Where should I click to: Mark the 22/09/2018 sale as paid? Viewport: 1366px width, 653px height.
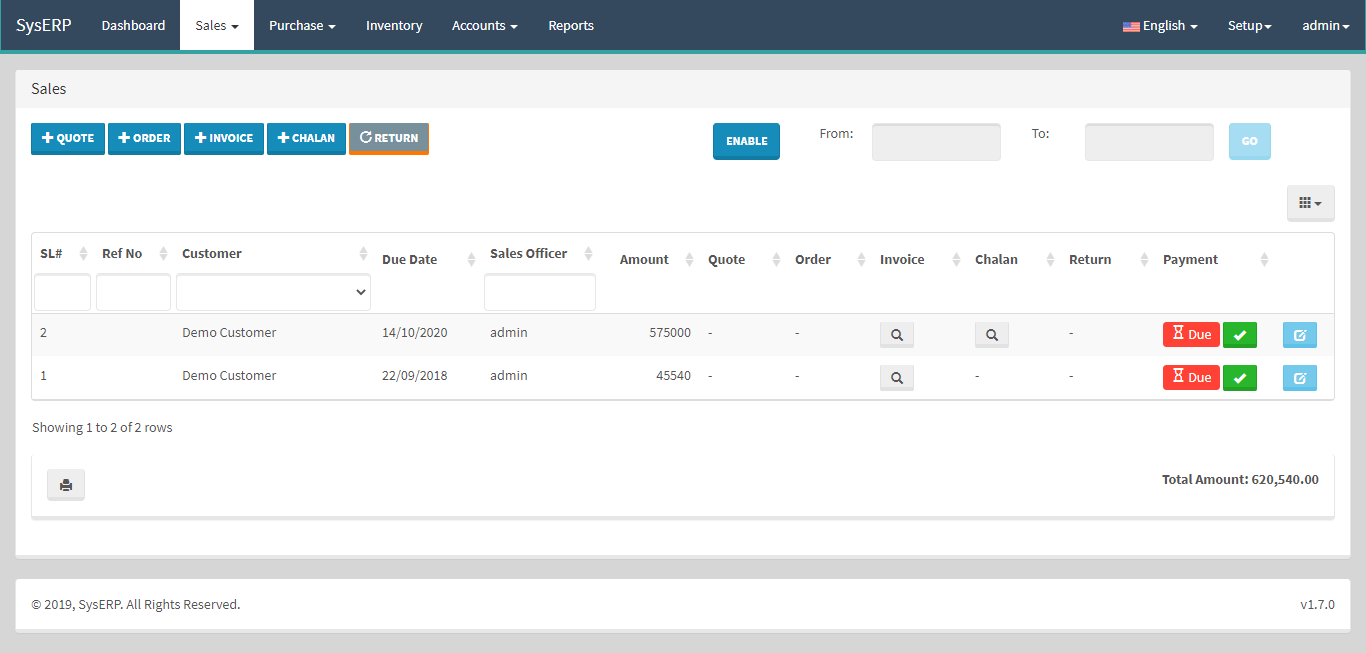pyautogui.click(x=1240, y=378)
